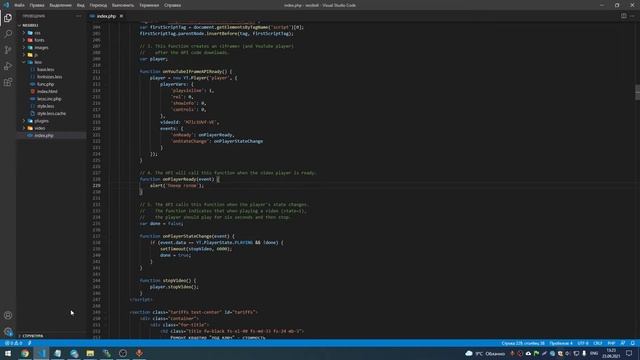
Task: Open style.less in the explorer
Action: point(45,106)
